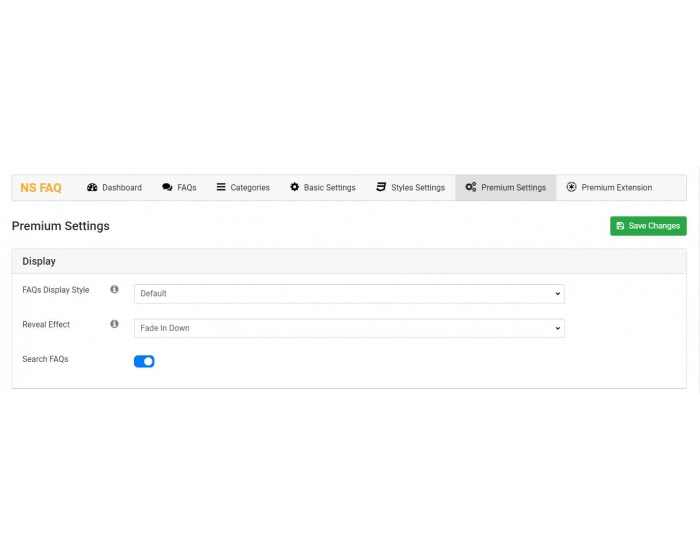The image size is (700, 560).
Task: Click the NS FAQ brand link
Action: tap(41, 188)
